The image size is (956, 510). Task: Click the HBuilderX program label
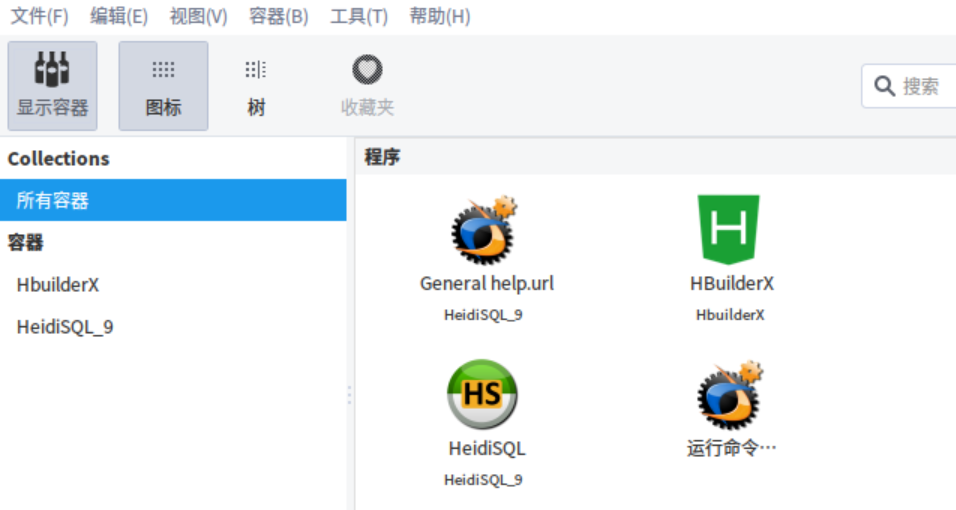[x=732, y=284]
